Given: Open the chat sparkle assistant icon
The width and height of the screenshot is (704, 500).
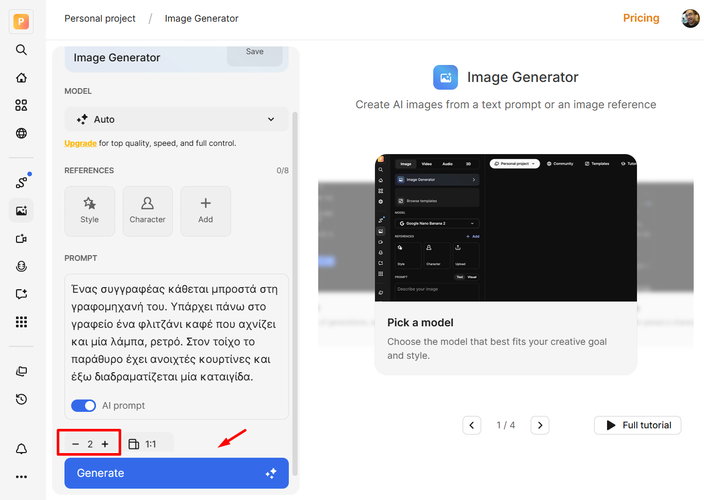Looking at the screenshot, I should coord(21,294).
